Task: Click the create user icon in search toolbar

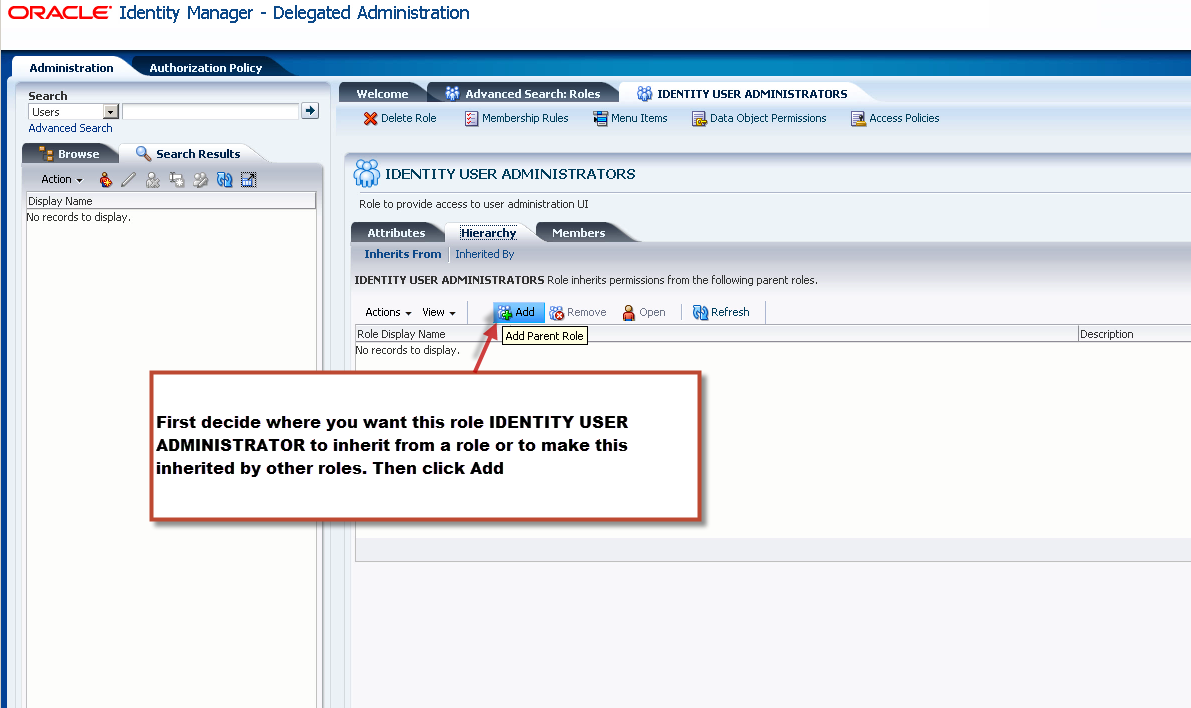Action: [x=106, y=179]
